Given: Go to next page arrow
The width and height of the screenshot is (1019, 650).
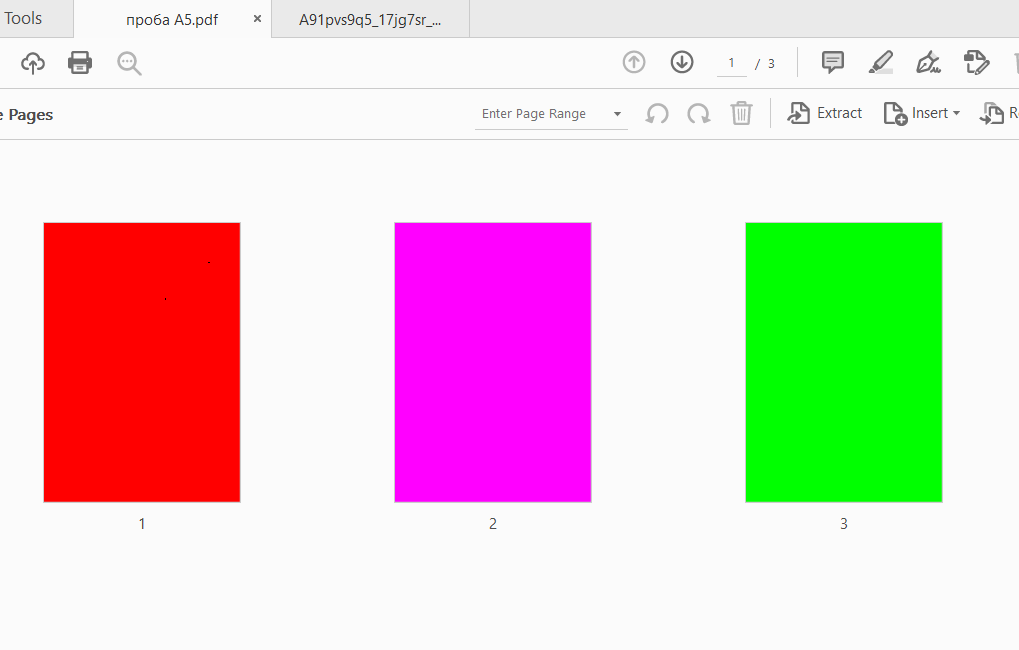Looking at the screenshot, I should coord(682,62).
